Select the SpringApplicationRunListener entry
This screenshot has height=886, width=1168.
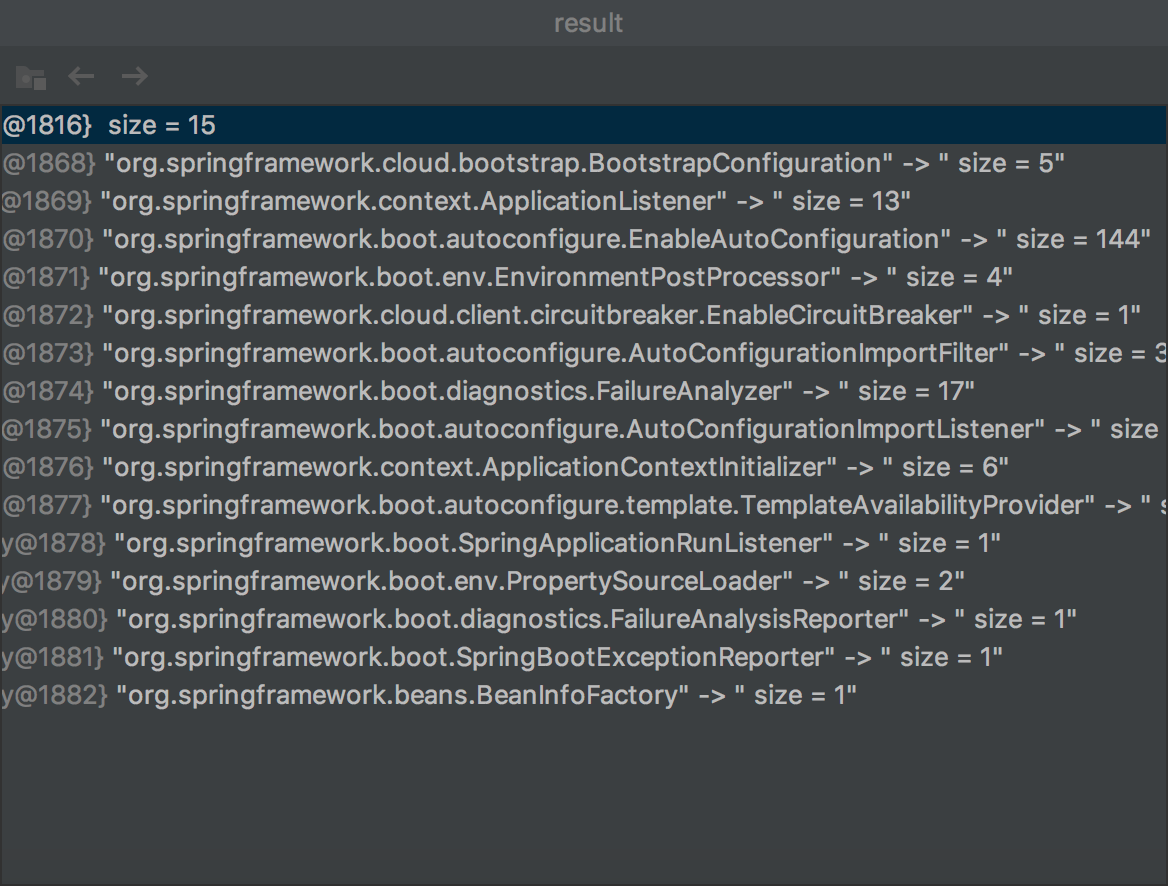pyautogui.click(x=475, y=543)
